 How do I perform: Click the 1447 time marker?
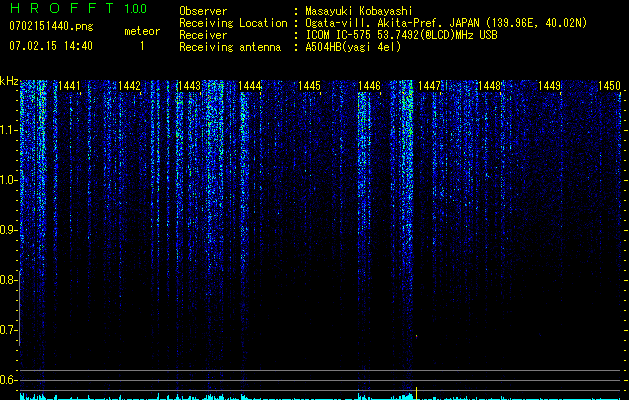point(430,86)
